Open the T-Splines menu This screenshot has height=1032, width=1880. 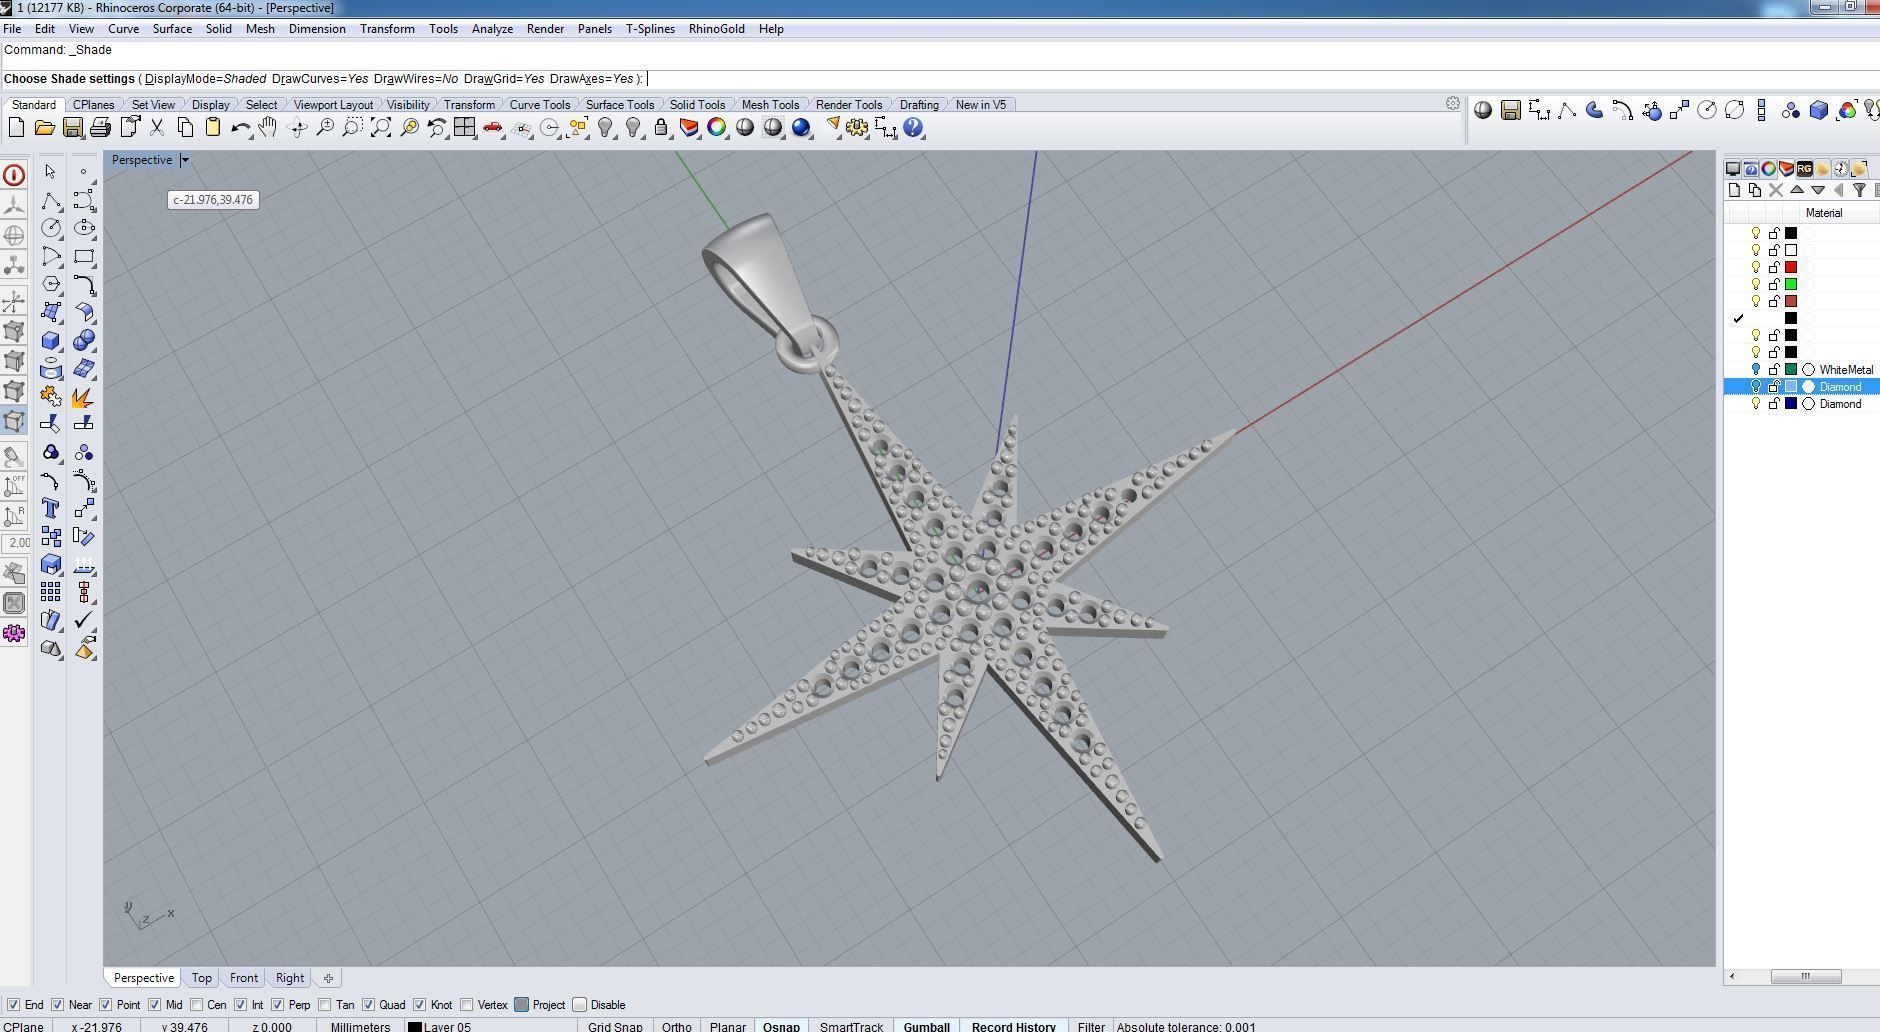[650, 29]
